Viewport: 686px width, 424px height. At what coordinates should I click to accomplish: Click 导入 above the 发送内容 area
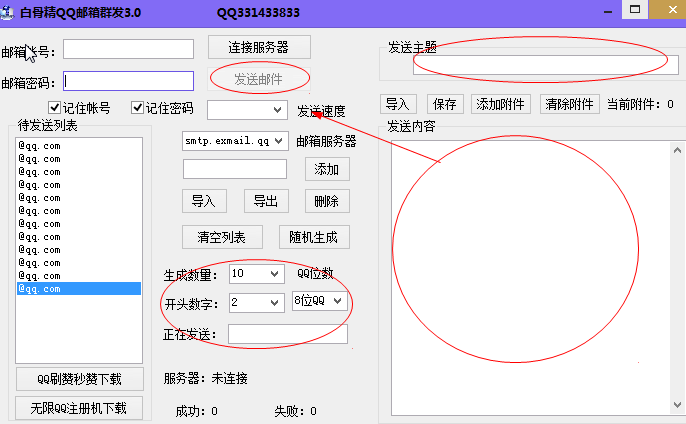[398, 104]
